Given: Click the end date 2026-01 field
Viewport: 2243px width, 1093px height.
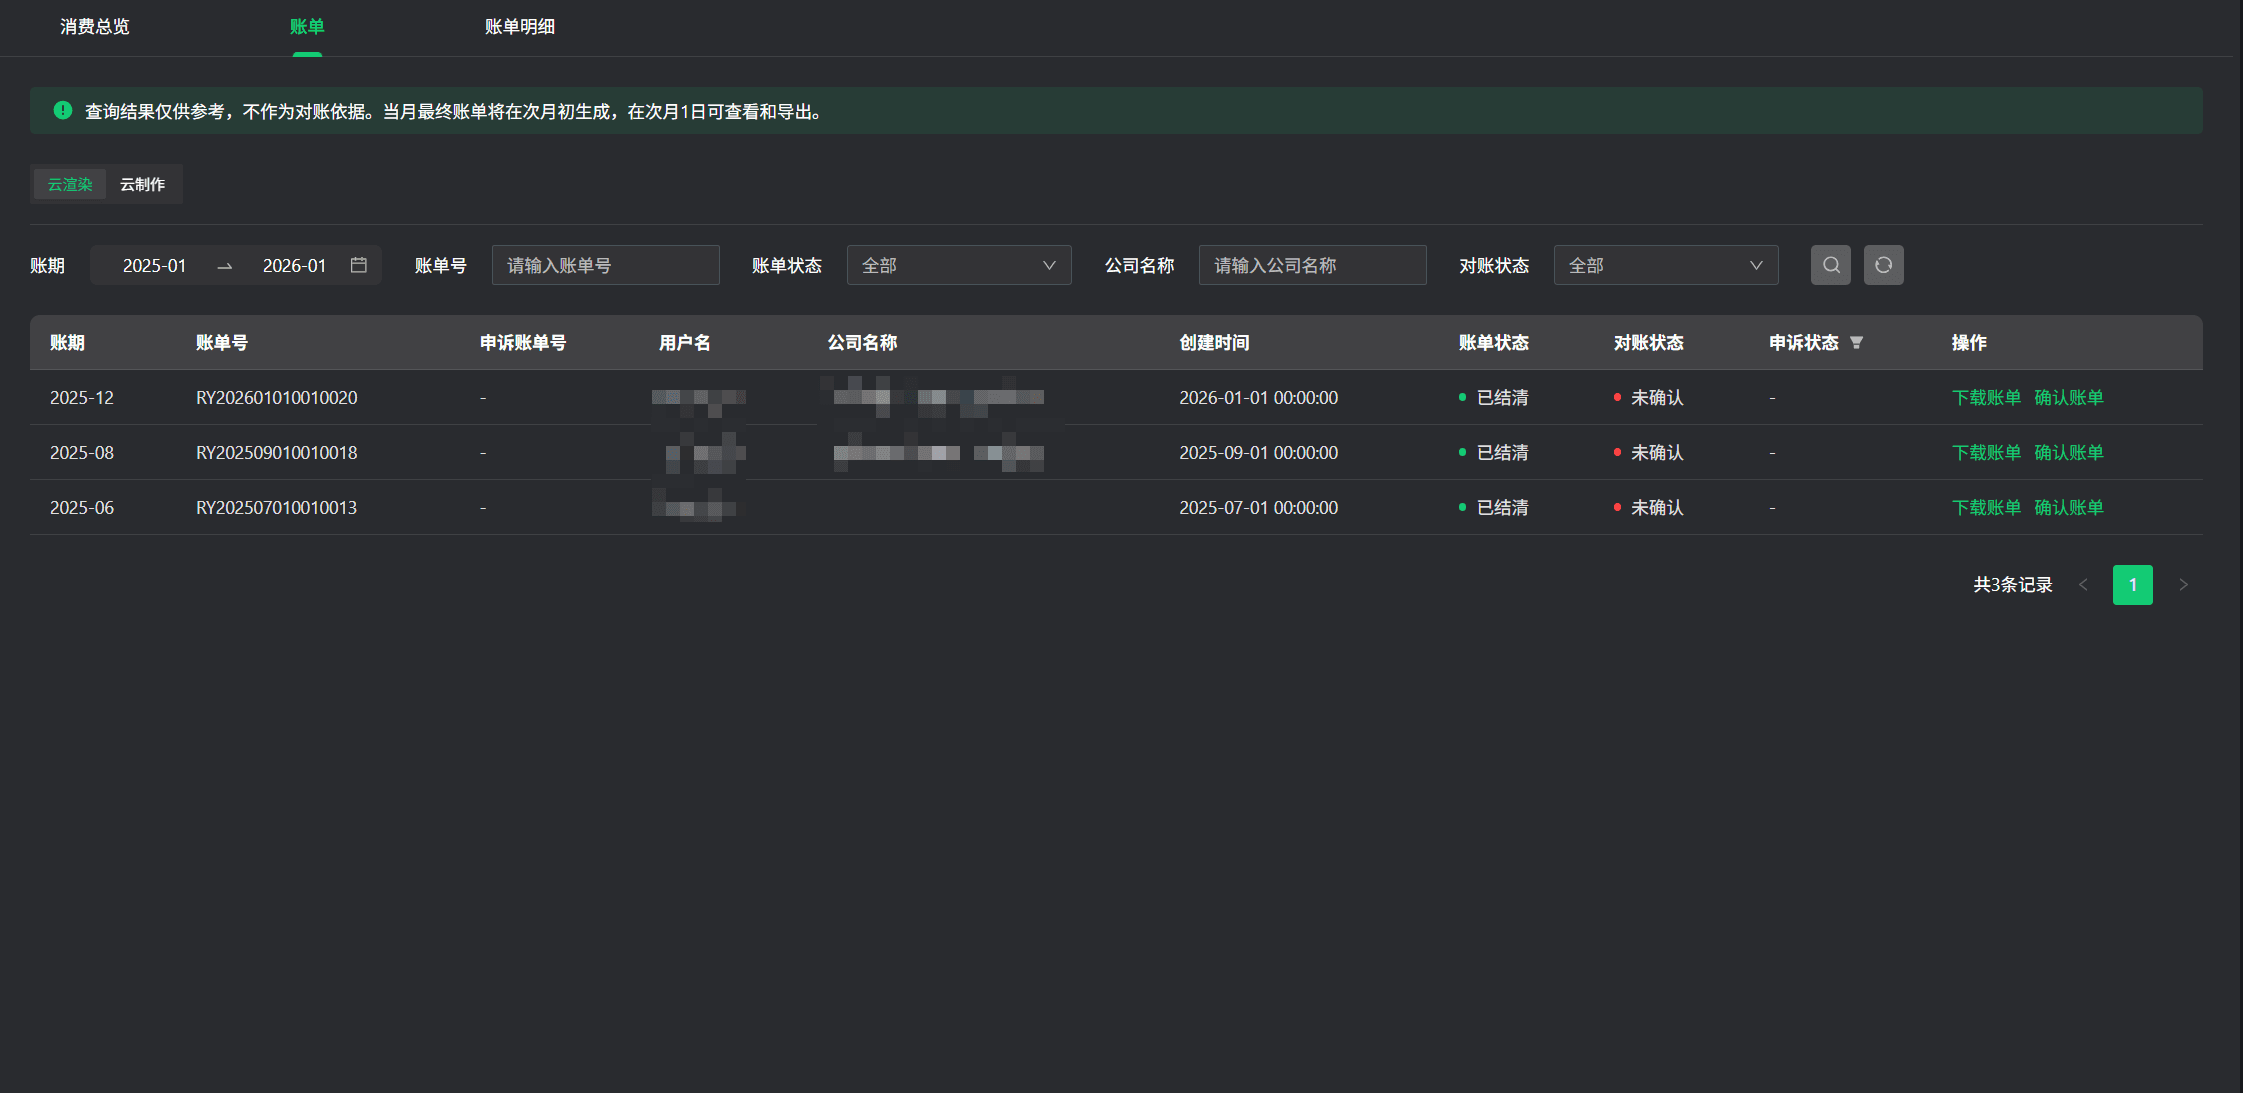Looking at the screenshot, I should click(x=294, y=265).
